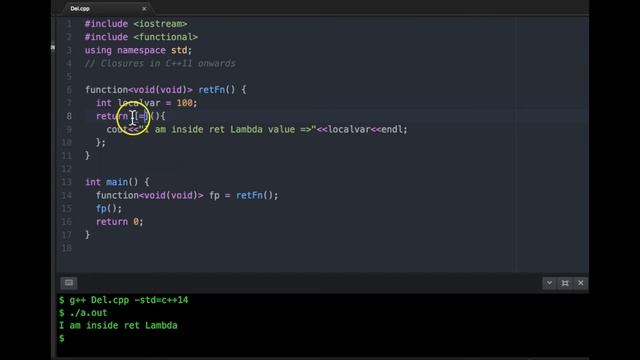Click the last terminal prompt '$'

62,338
